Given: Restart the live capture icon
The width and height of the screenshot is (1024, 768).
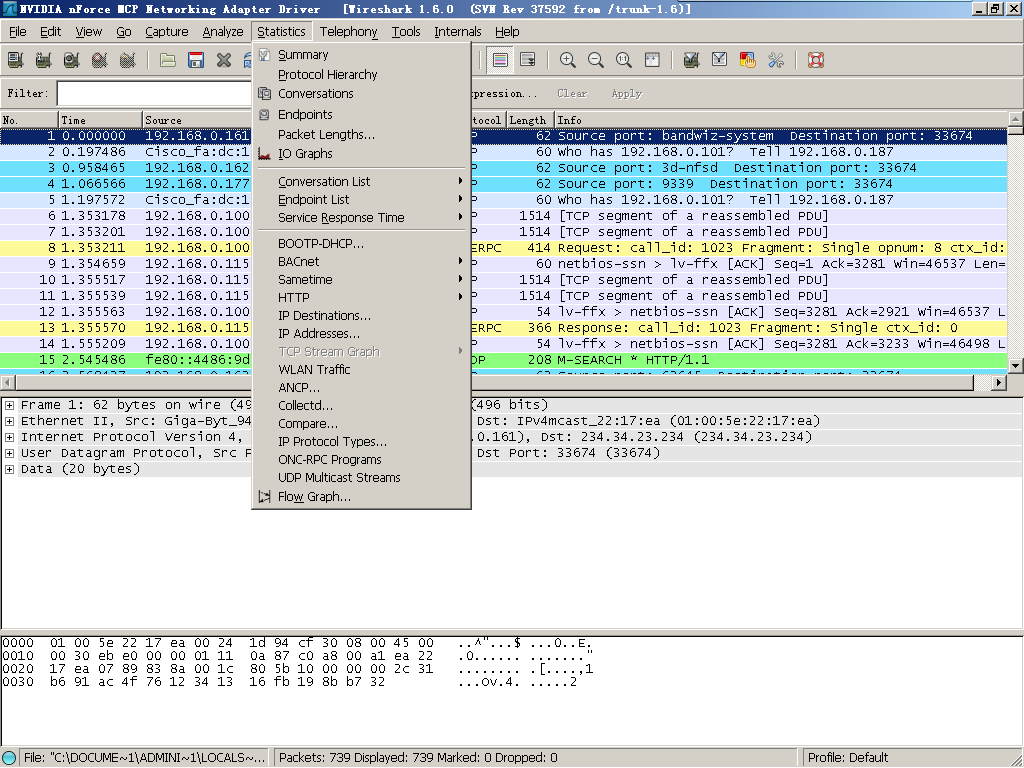Looking at the screenshot, I should point(128,60).
